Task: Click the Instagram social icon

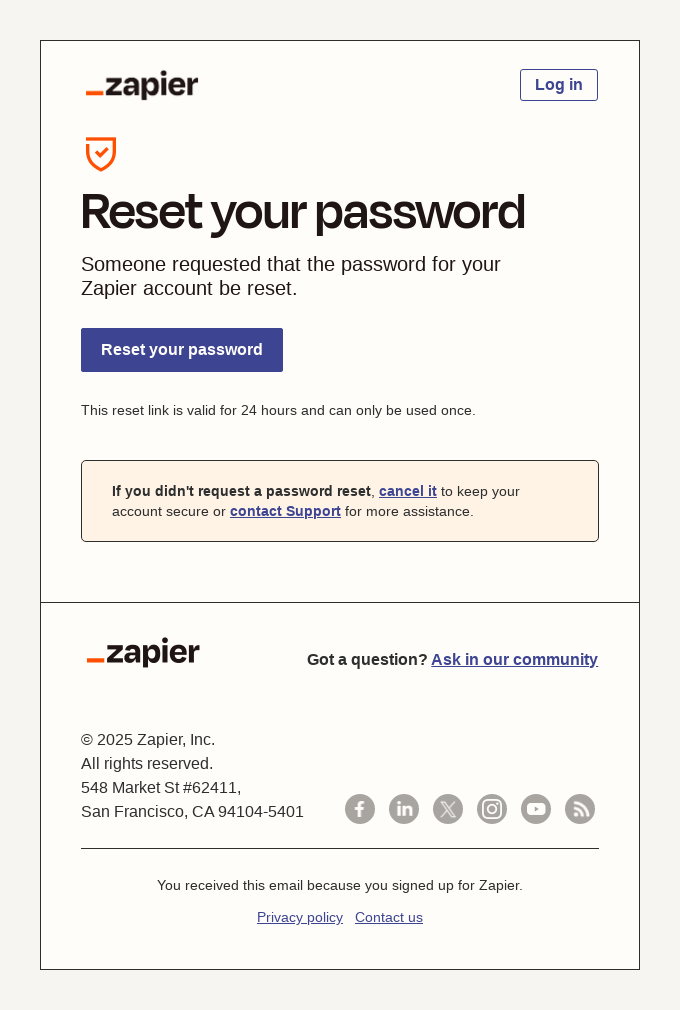Action: pyautogui.click(x=492, y=809)
